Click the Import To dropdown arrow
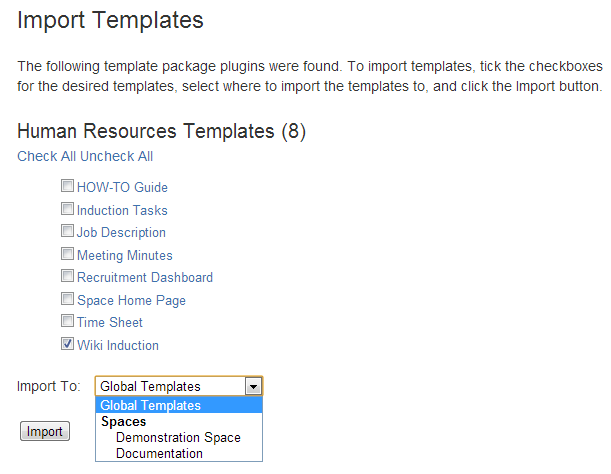The height and width of the screenshot is (474, 611). pyautogui.click(x=254, y=387)
